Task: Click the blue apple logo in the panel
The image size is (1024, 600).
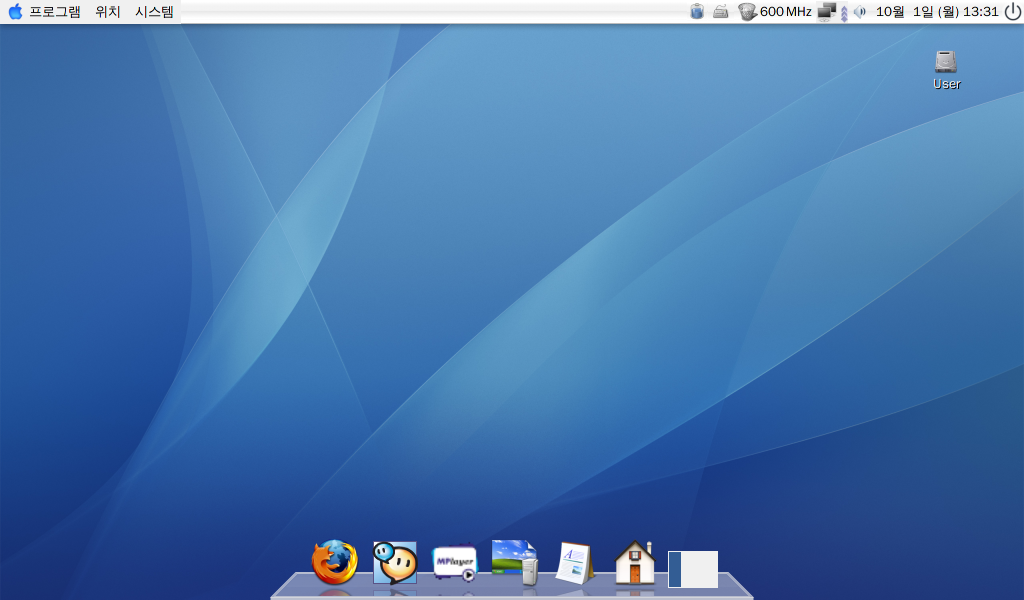Action: pyautogui.click(x=15, y=11)
